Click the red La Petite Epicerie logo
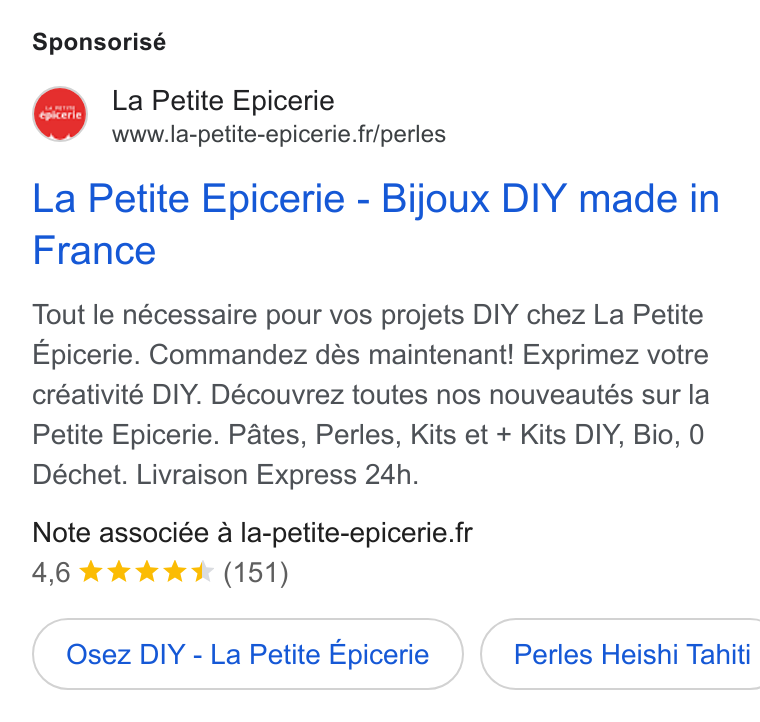This screenshot has width=760, height=722. pyautogui.click(x=60, y=114)
